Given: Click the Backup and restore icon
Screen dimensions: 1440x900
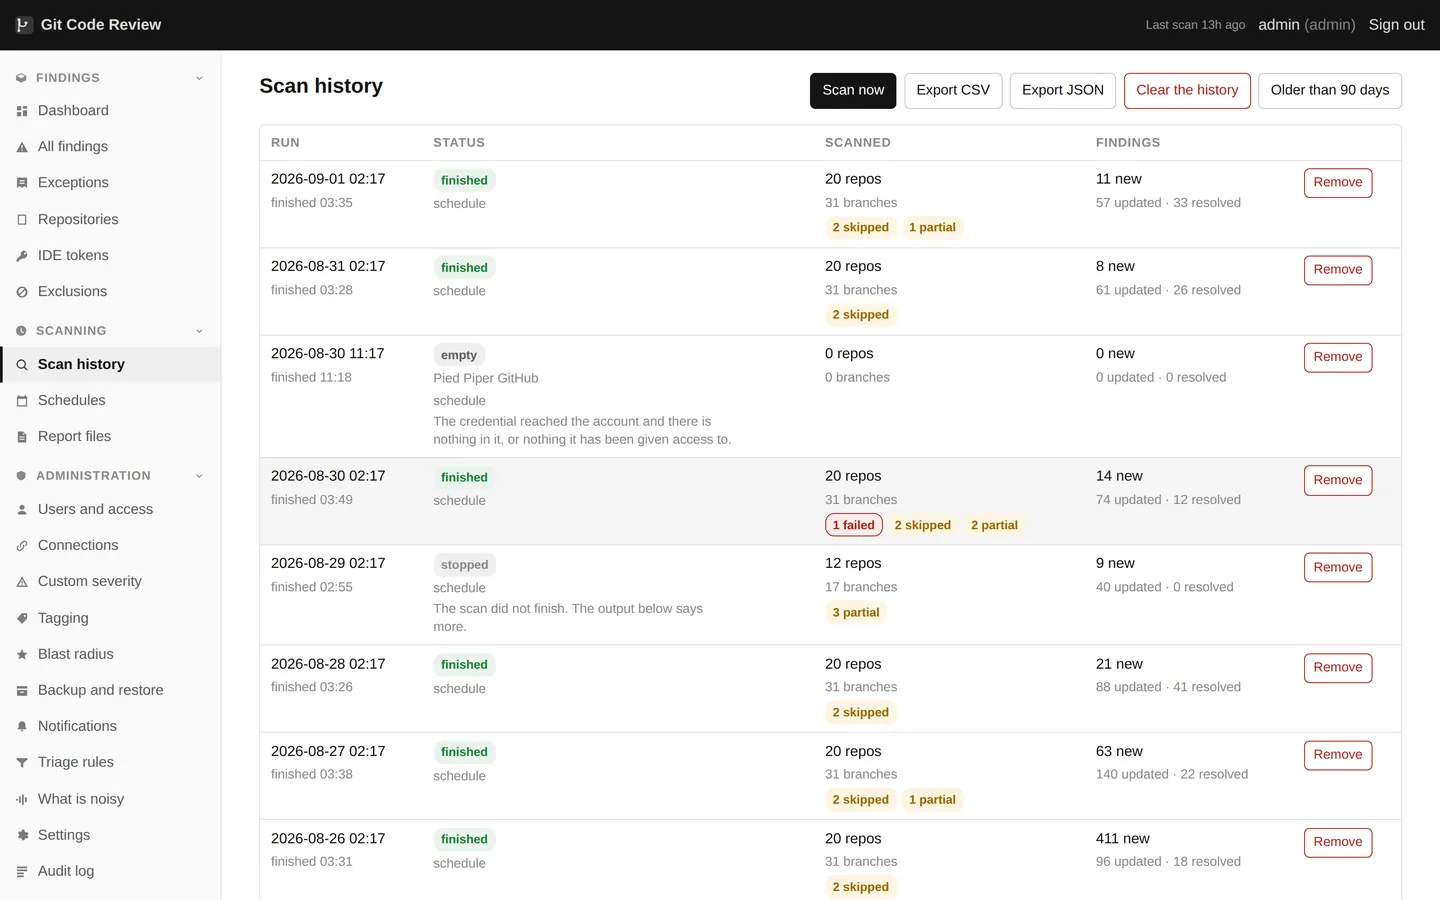Looking at the screenshot, I should pos(22,691).
